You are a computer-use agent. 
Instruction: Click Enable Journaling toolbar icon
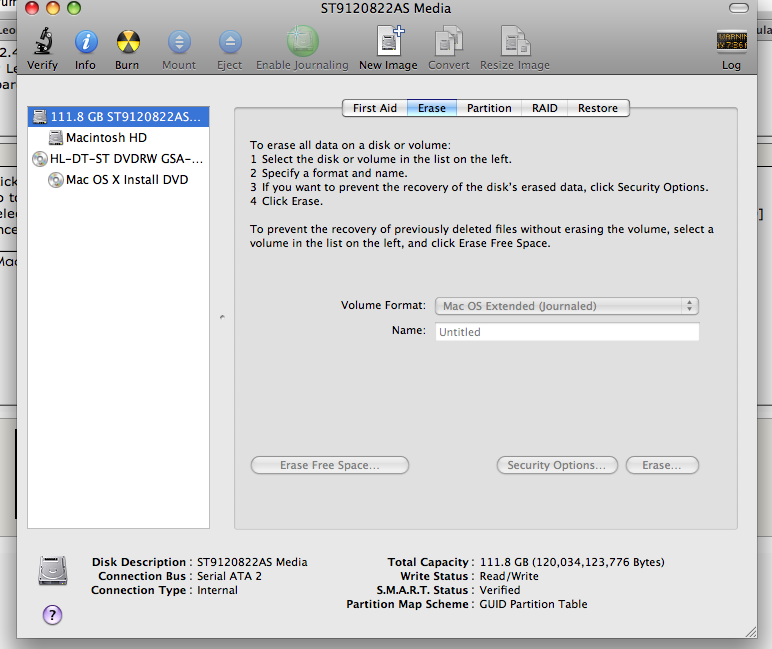302,41
